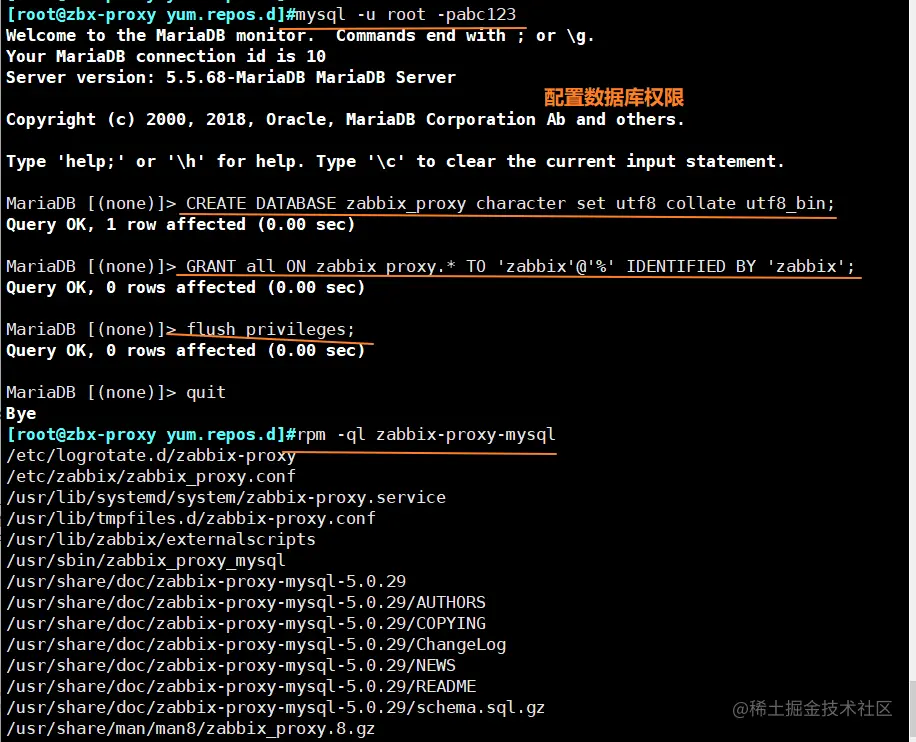Click the path ending in '/COPYING'
Viewport: 916px width, 742px height.
tap(246, 623)
